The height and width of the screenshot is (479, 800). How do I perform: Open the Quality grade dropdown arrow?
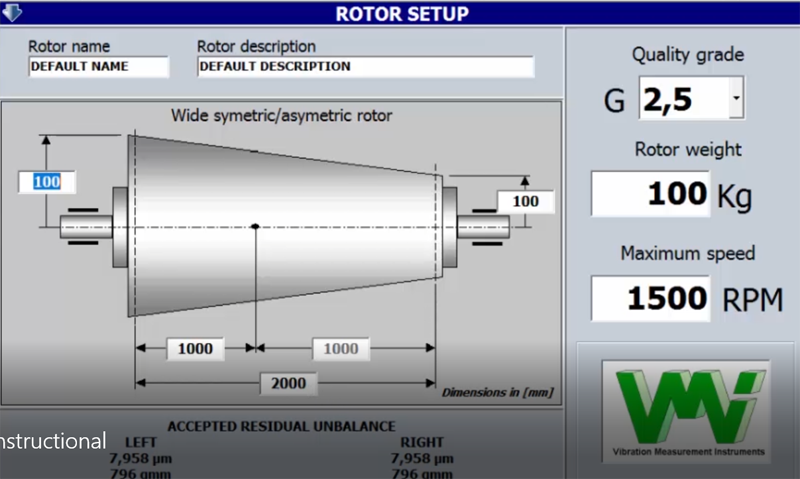736,100
